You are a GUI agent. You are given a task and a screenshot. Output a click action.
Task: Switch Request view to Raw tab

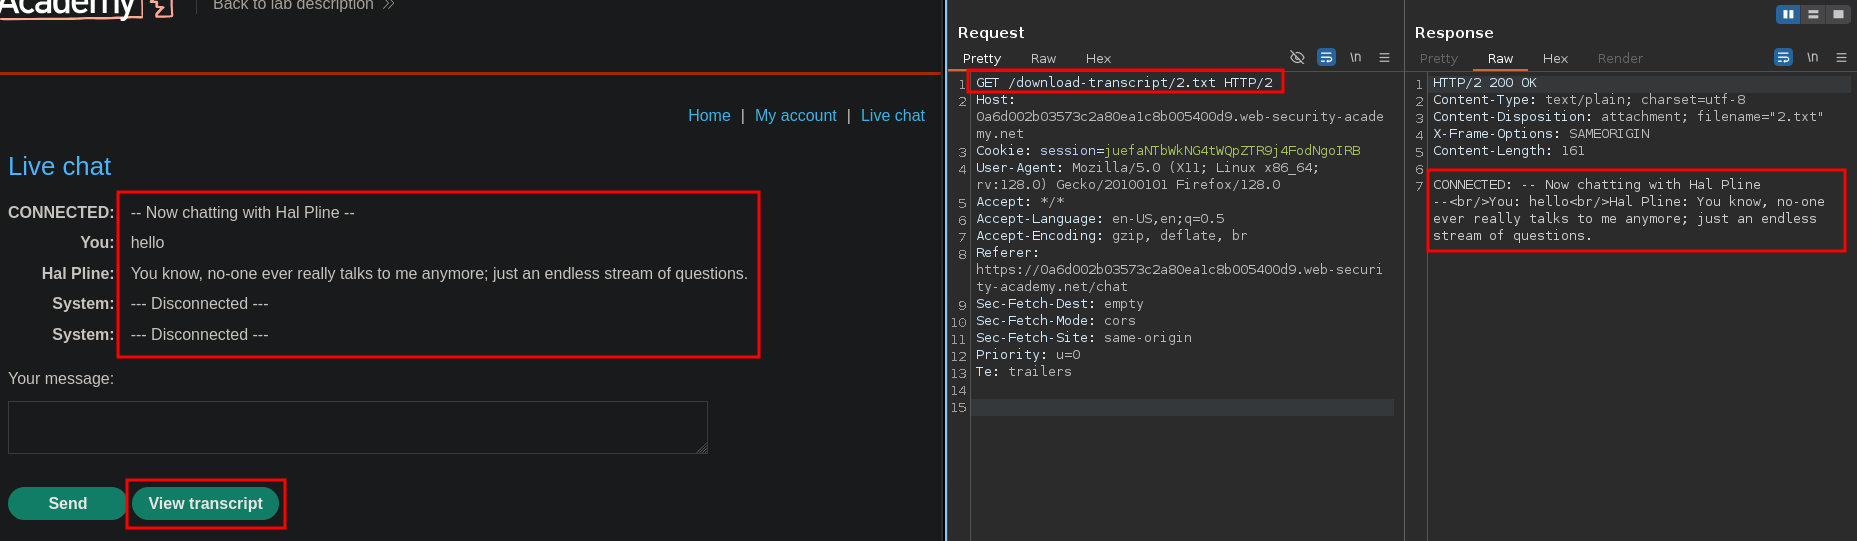1043,59
